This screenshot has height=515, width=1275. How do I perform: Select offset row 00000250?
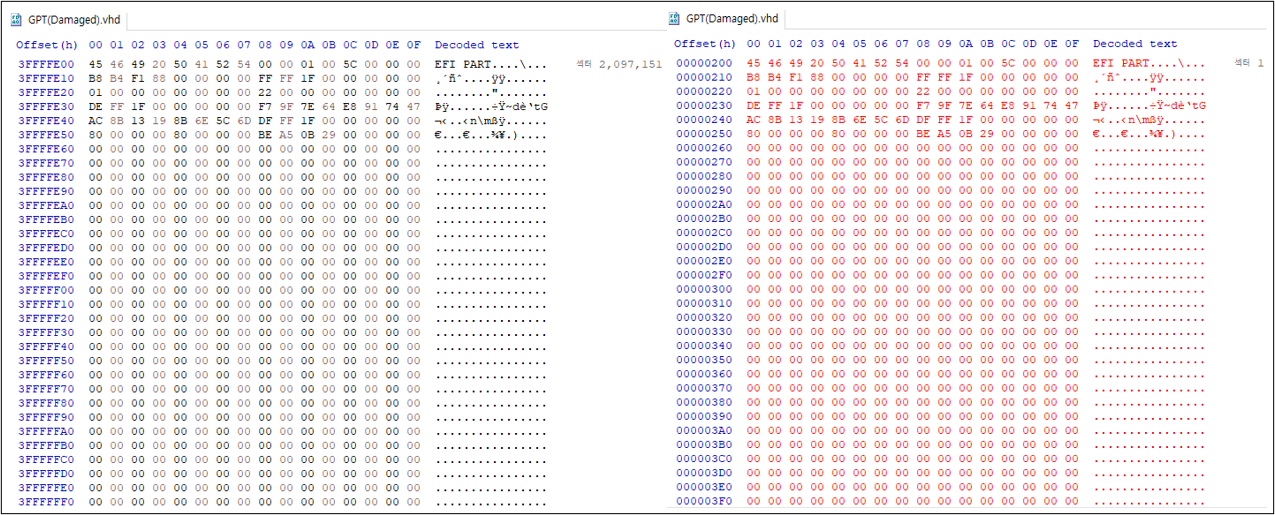(941, 133)
